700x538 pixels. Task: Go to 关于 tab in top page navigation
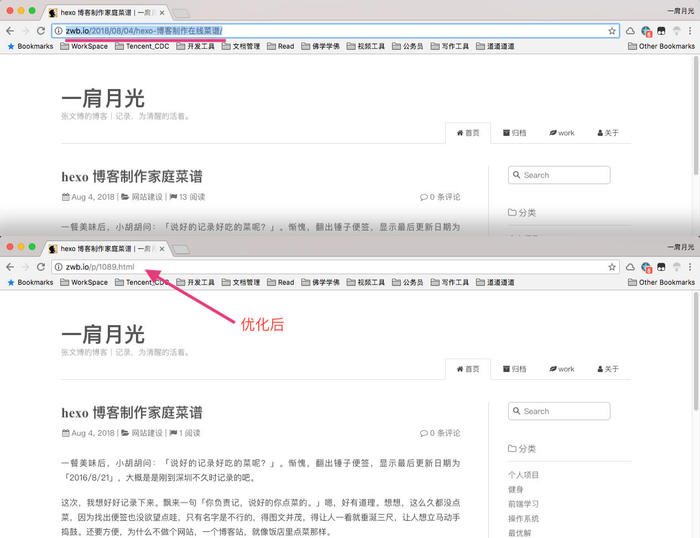(608, 133)
